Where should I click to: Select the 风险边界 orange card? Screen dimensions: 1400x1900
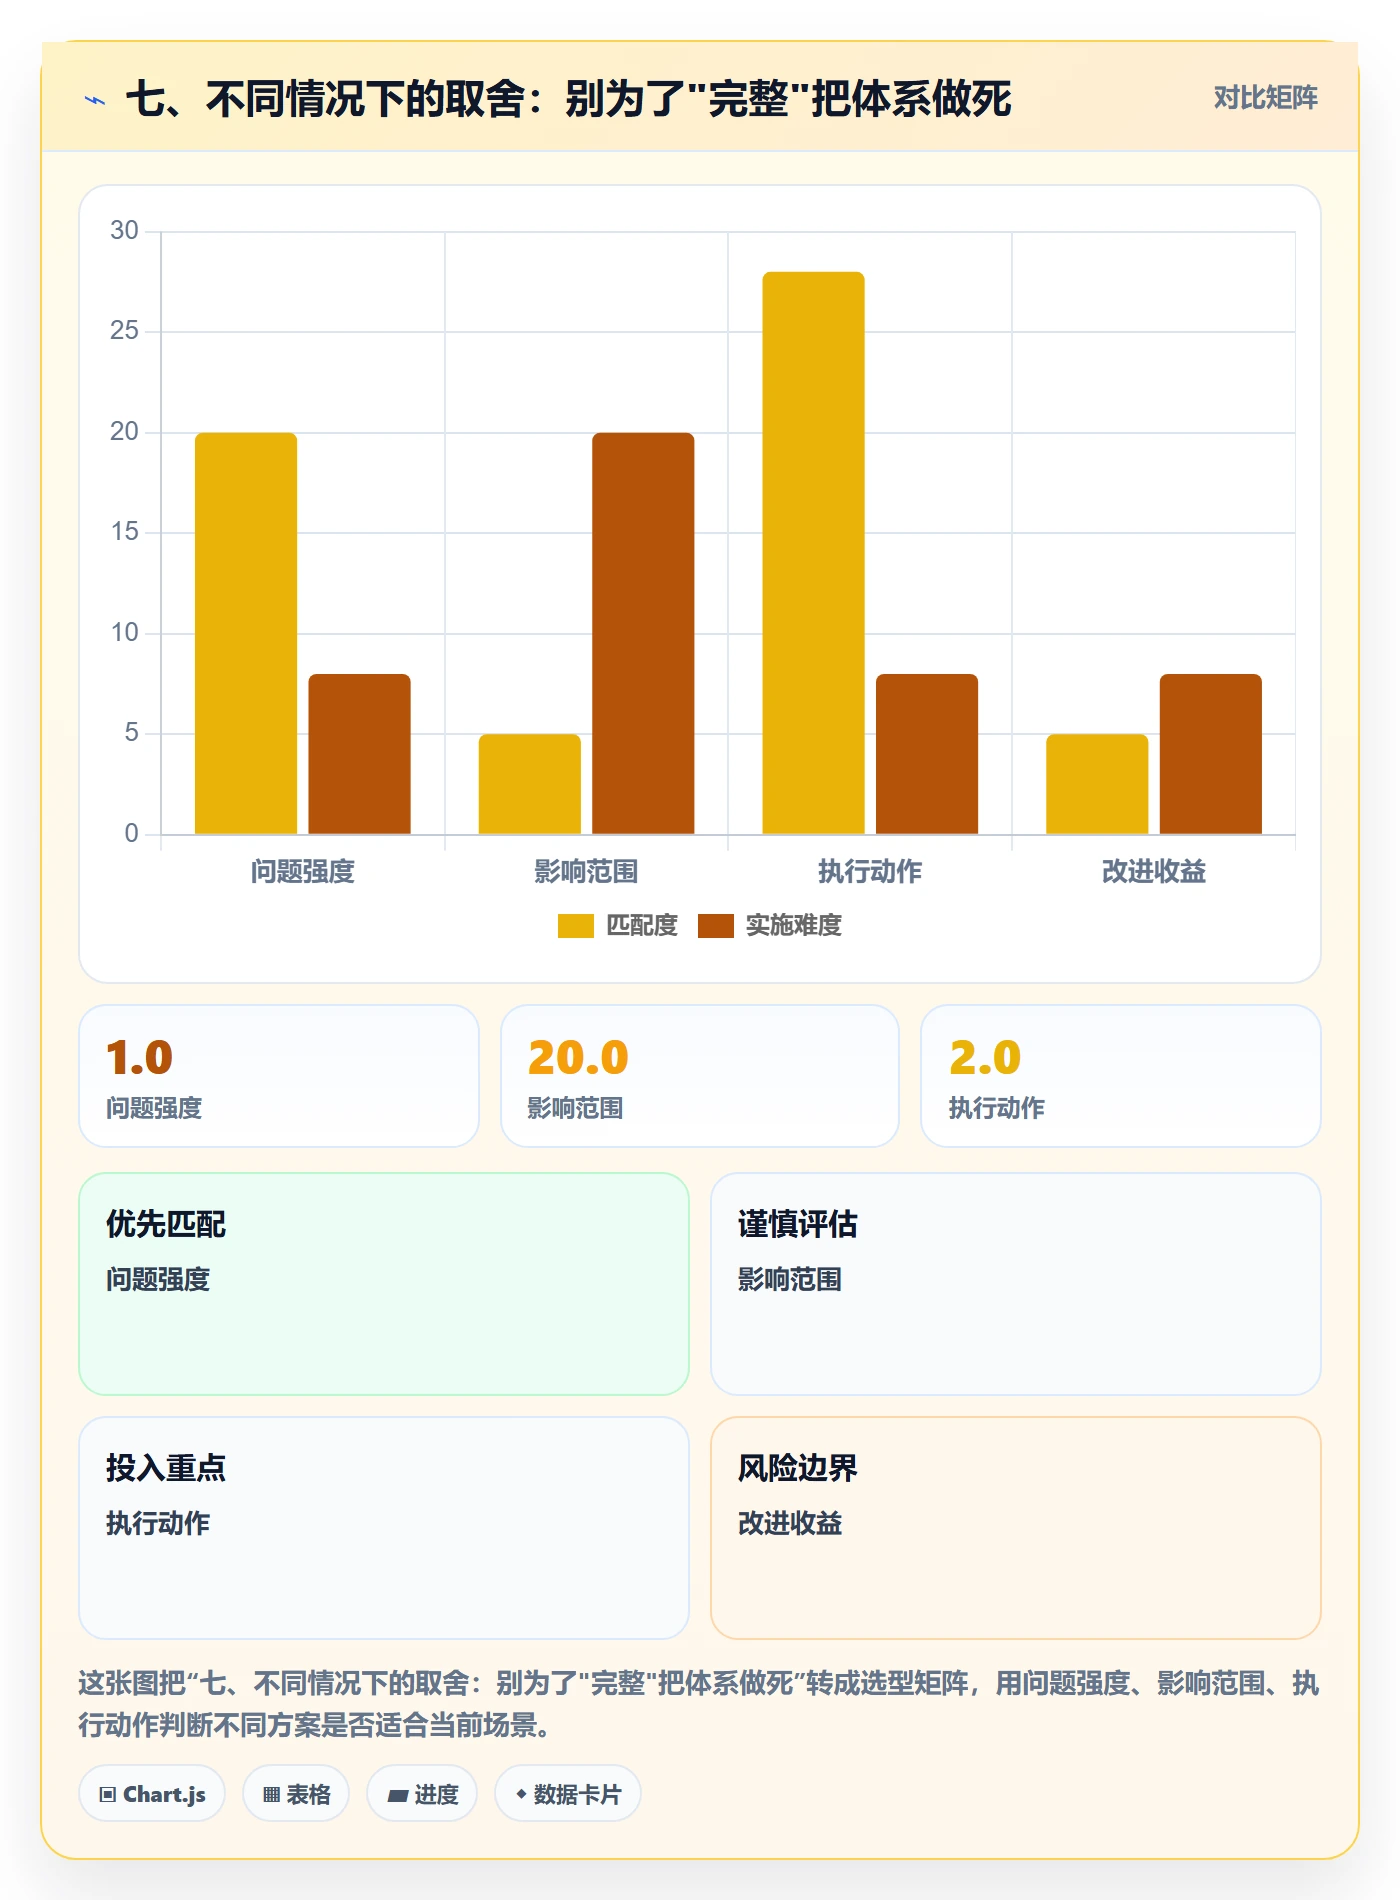1016,1528
